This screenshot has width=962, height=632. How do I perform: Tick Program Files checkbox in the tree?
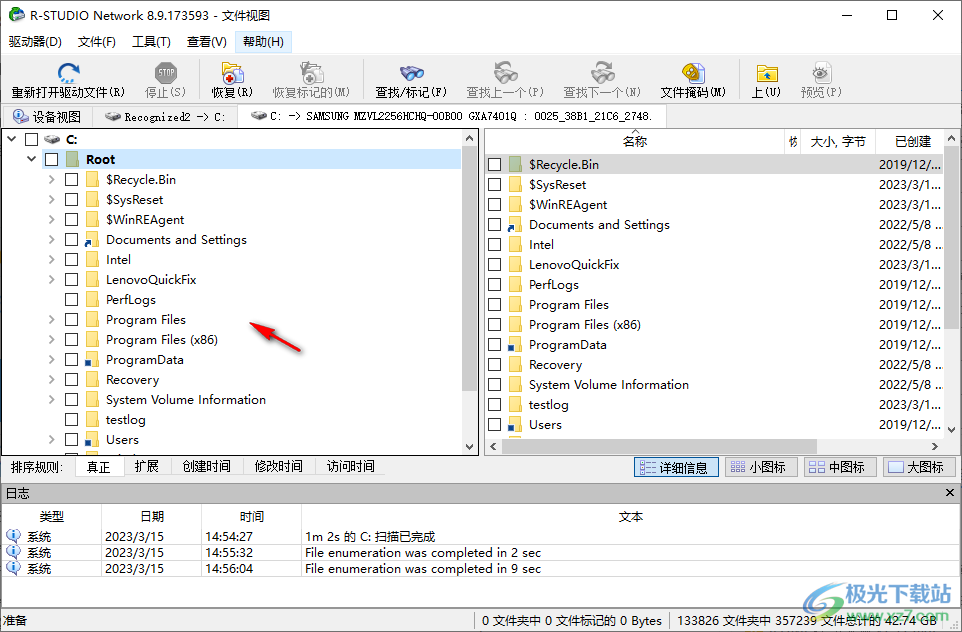[x=71, y=320]
